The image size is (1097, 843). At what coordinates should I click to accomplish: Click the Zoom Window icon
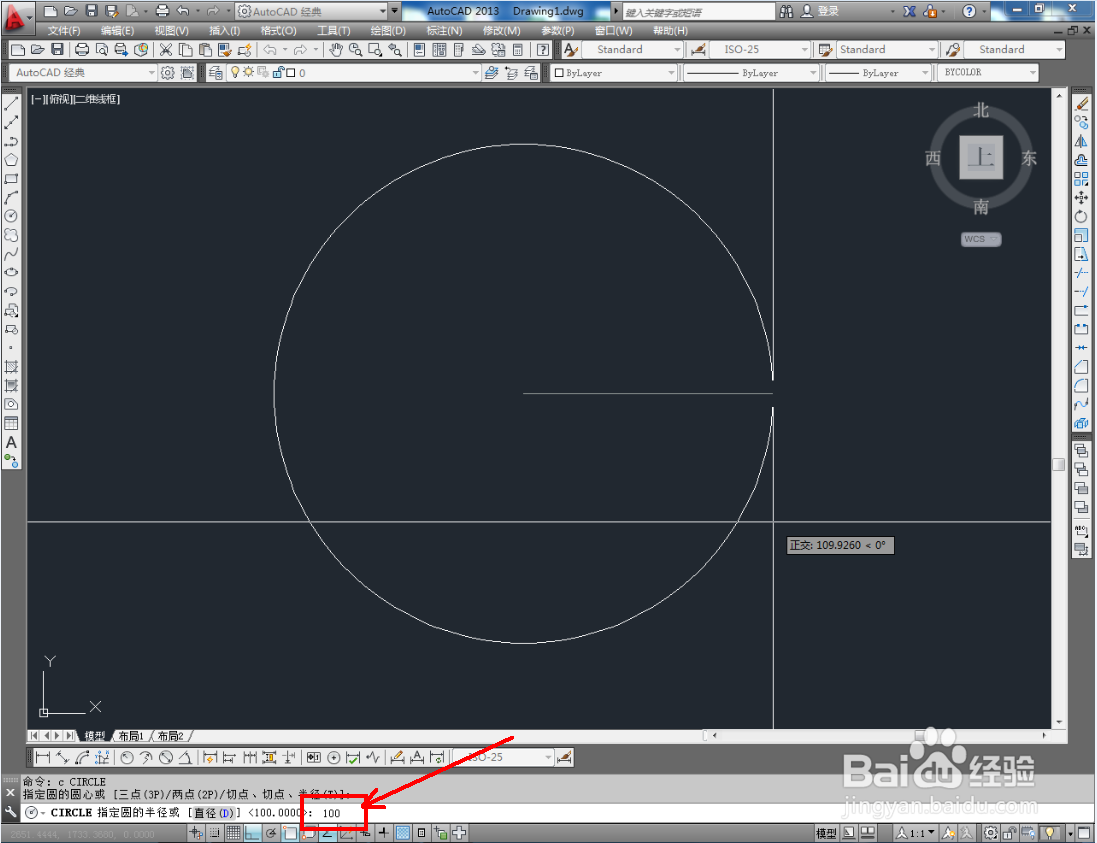(x=375, y=50)
